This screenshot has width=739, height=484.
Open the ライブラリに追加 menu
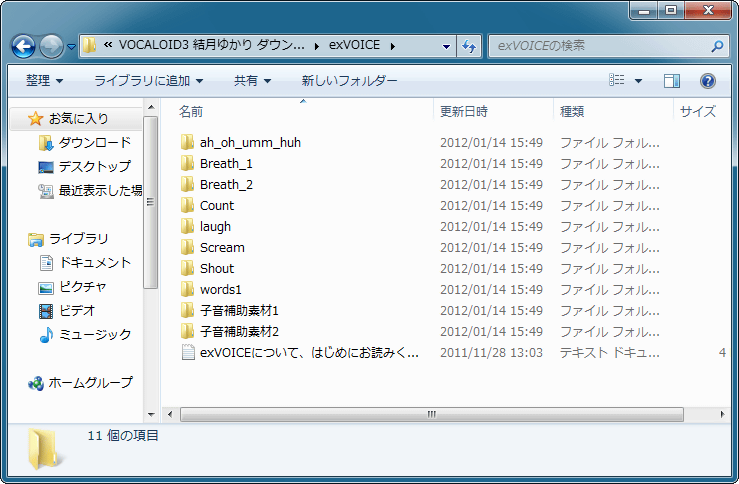148,81
